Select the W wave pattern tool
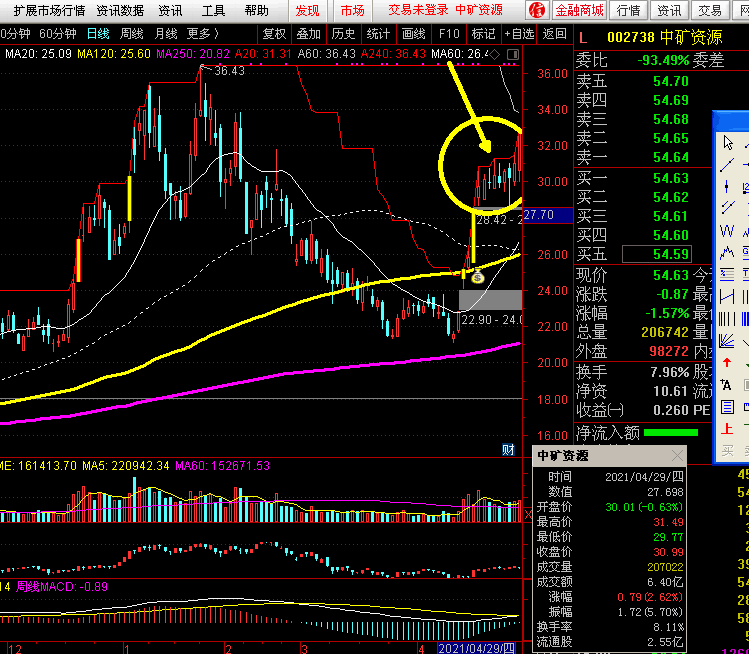749x654 pixels. coord(727,231)
